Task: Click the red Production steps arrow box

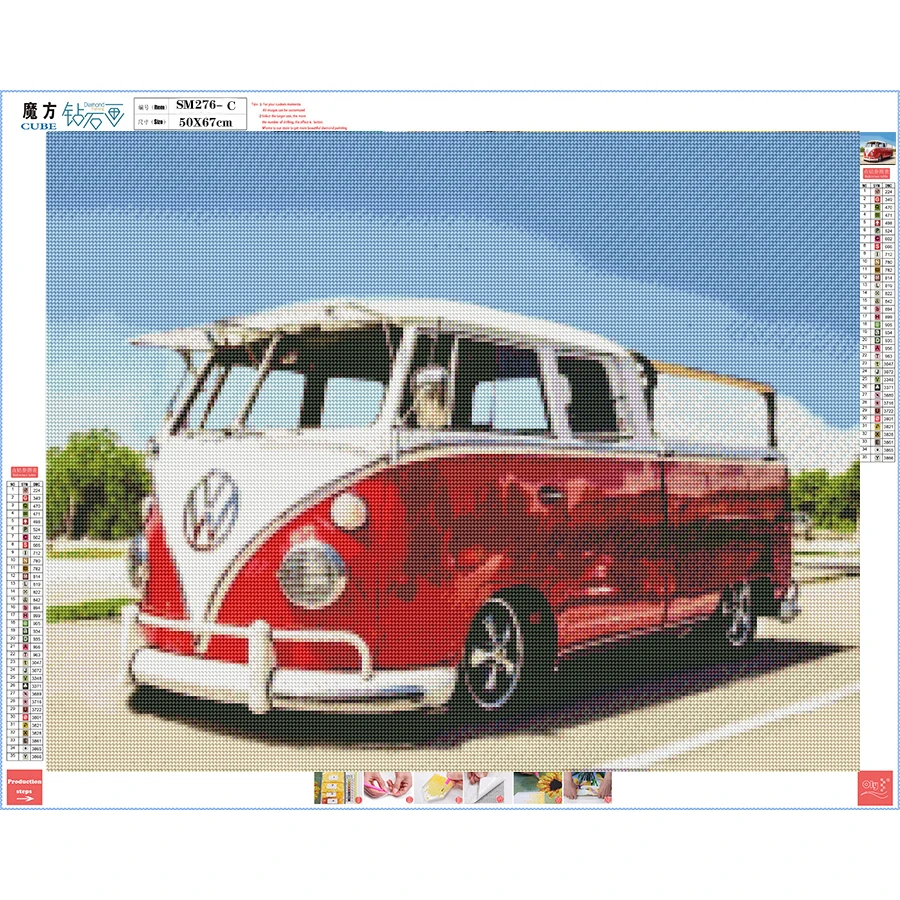Action: point(24,787)
